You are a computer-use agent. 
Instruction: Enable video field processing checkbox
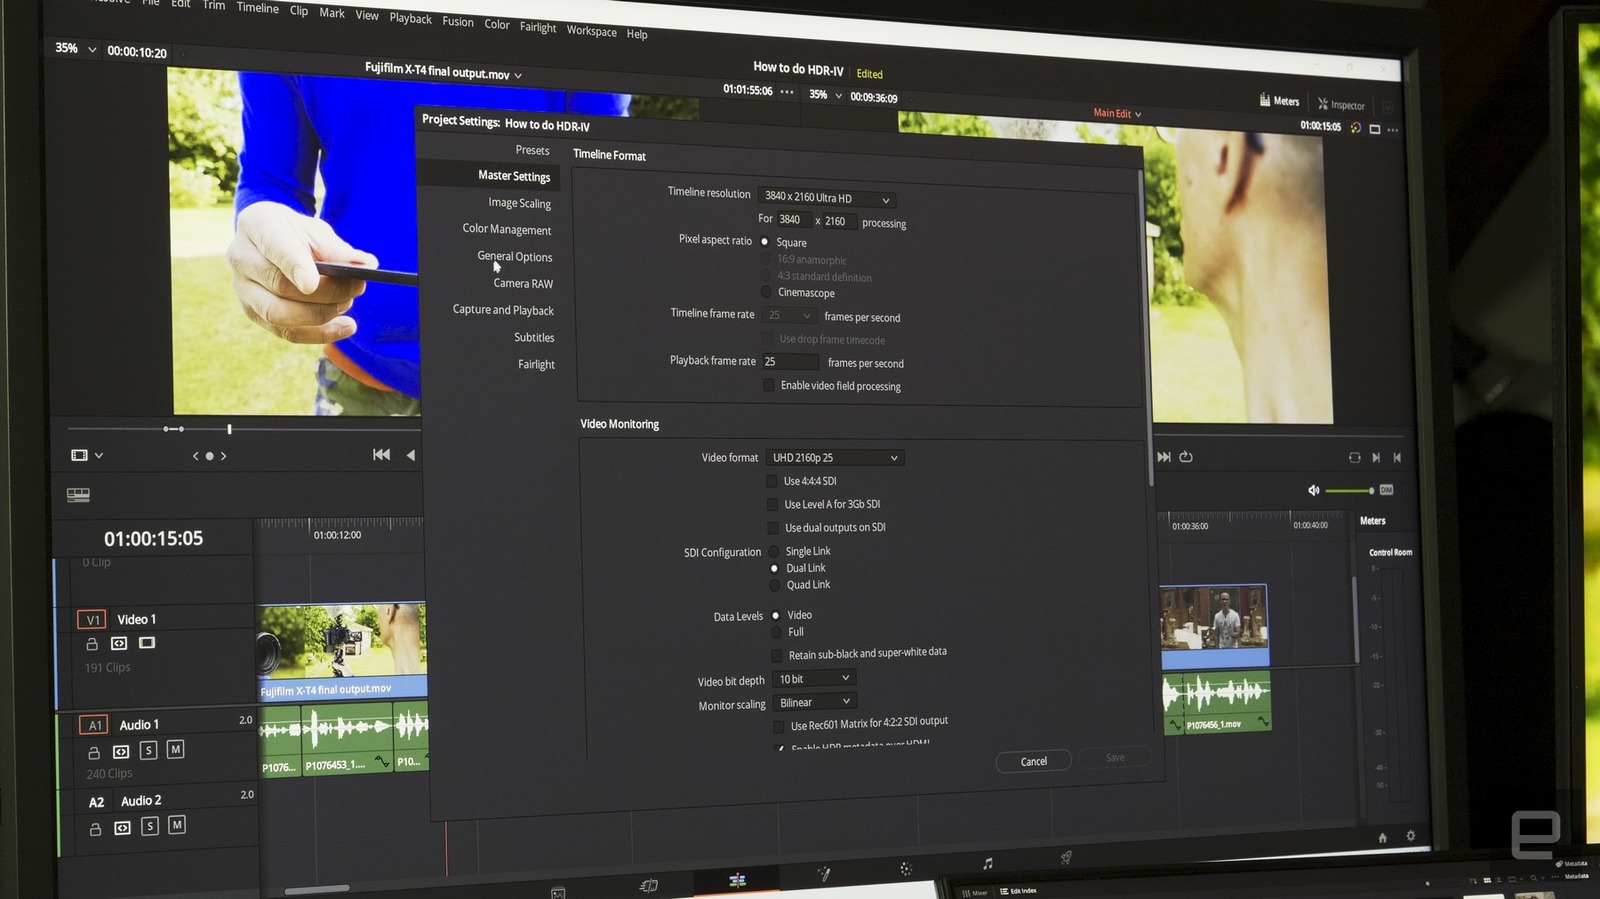(768, 385)
